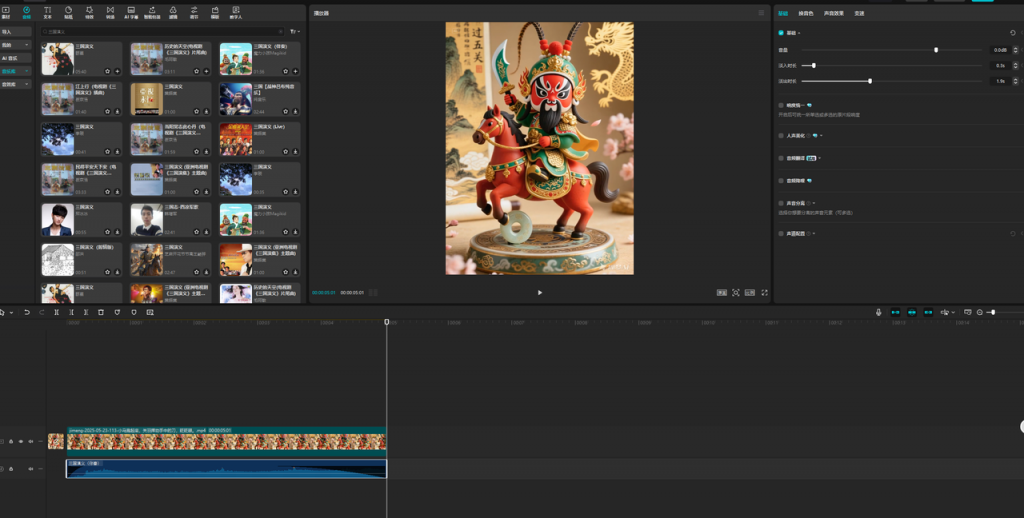Expand the 我的 sidebar dropdown

pos(27,44)
